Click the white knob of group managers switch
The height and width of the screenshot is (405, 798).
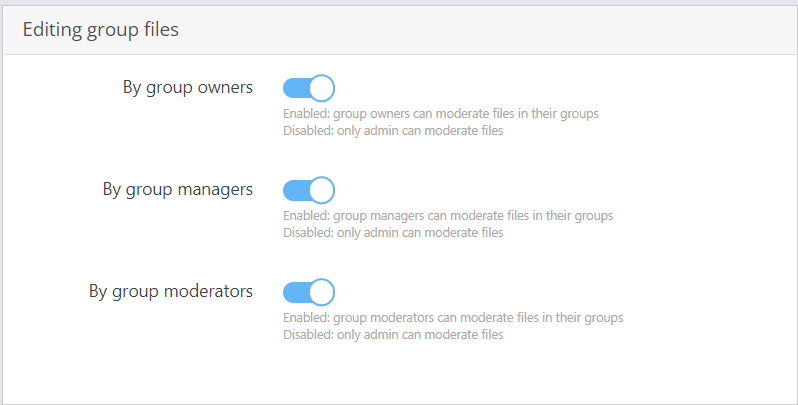[x=322, y=190]
